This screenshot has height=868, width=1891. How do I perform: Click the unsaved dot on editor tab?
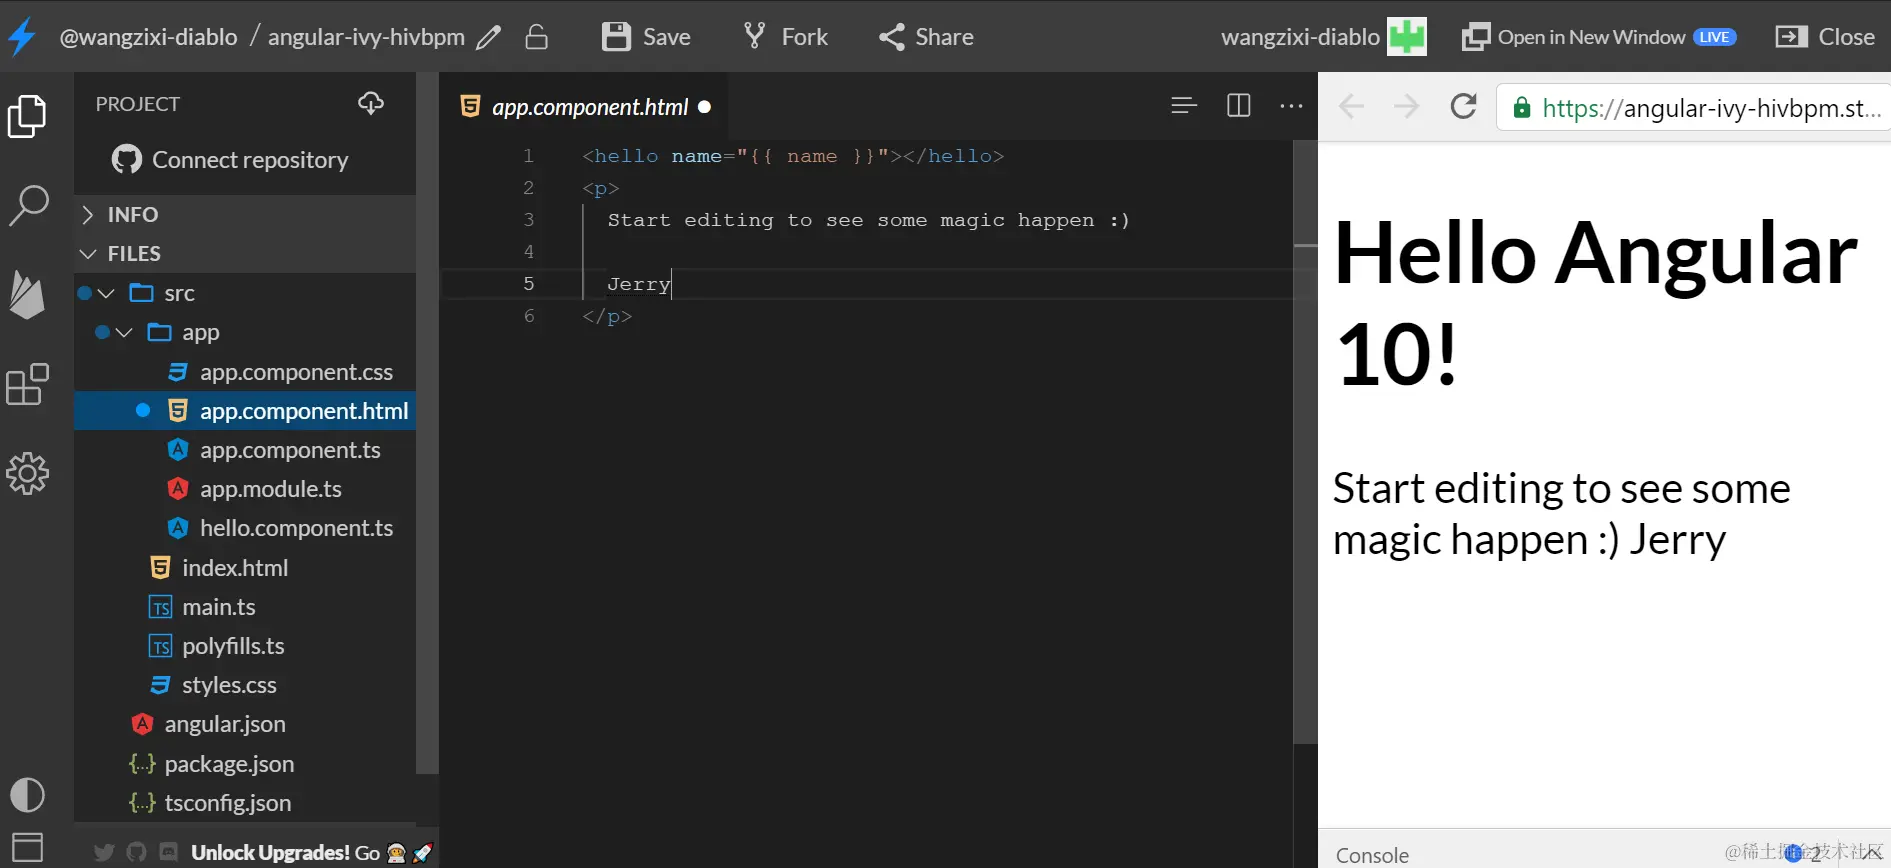click(x=705, y=107)
